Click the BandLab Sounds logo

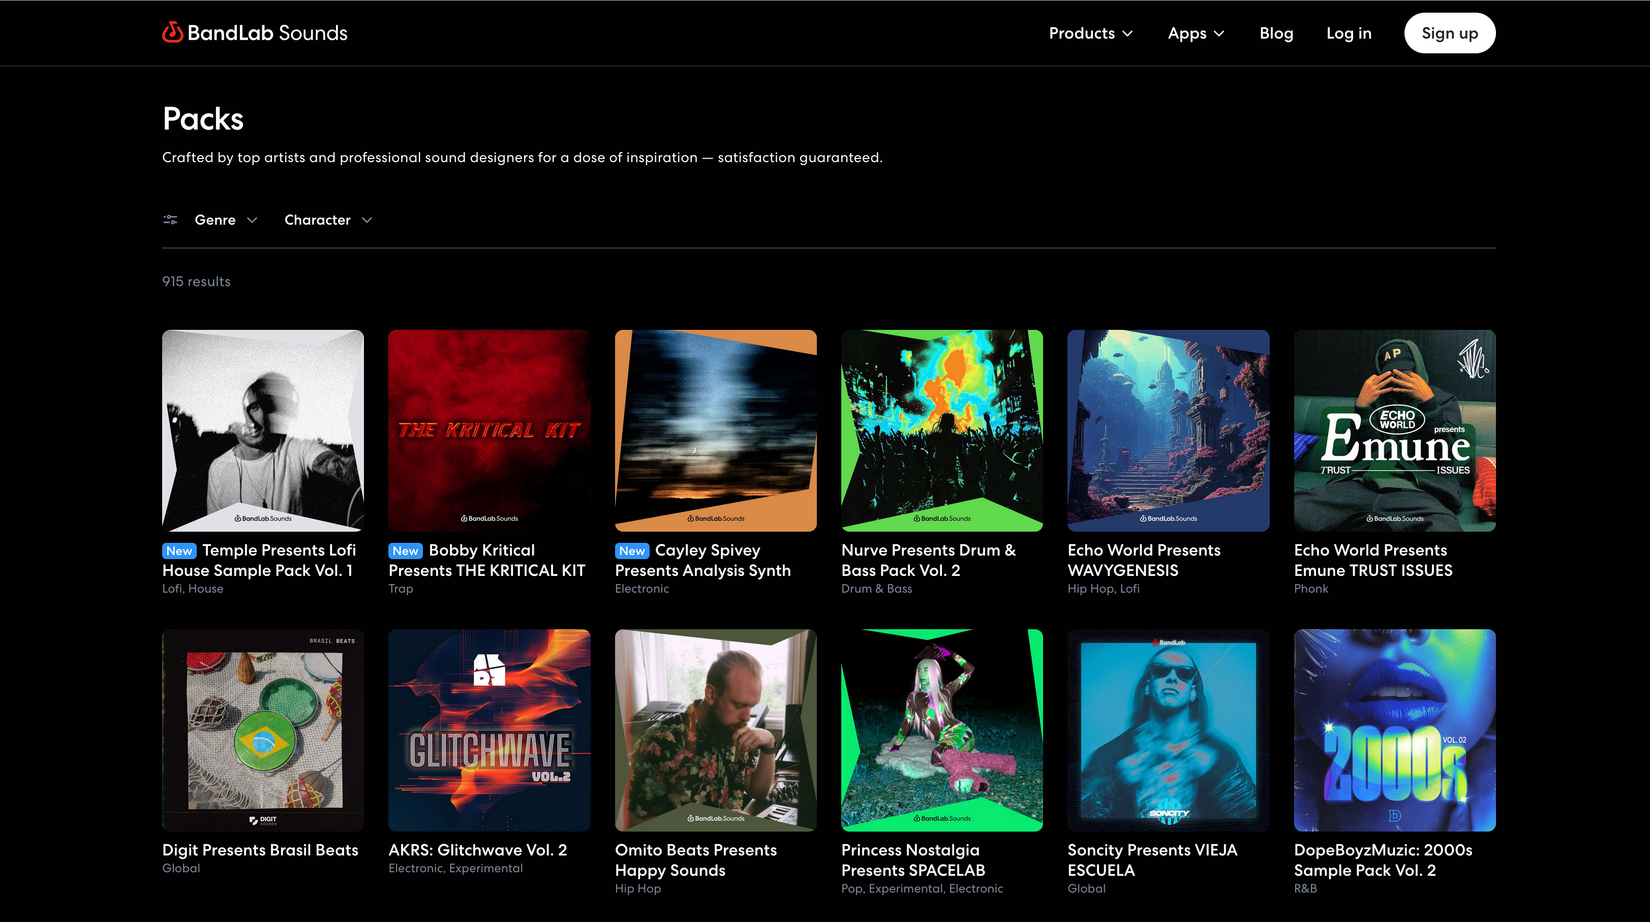click(x=254, y=32)
